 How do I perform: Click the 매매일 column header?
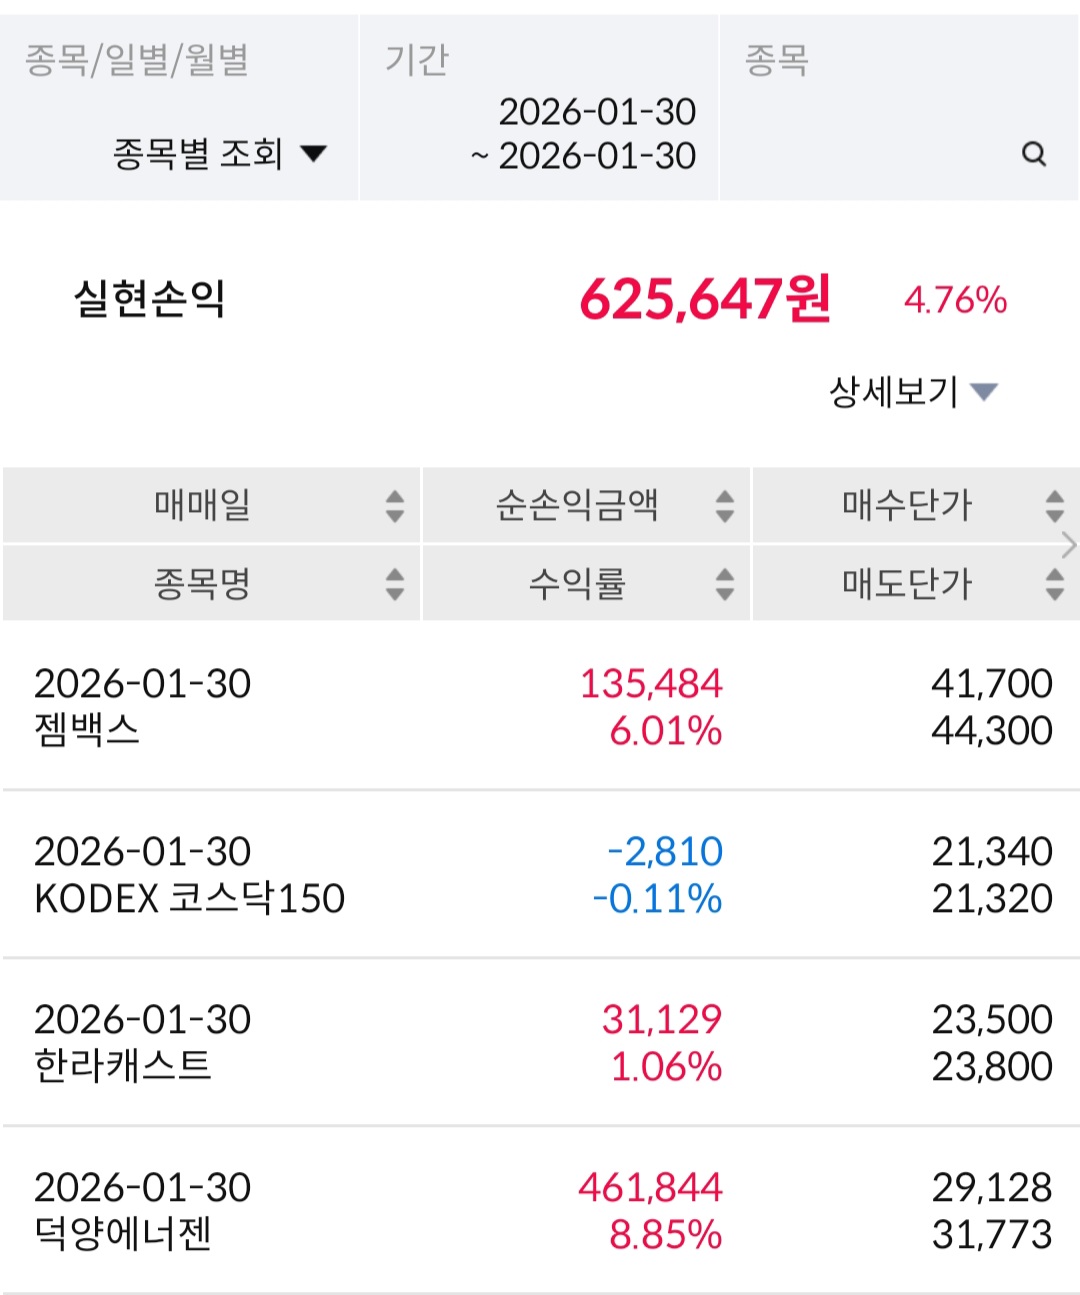[x=202, y=506]
